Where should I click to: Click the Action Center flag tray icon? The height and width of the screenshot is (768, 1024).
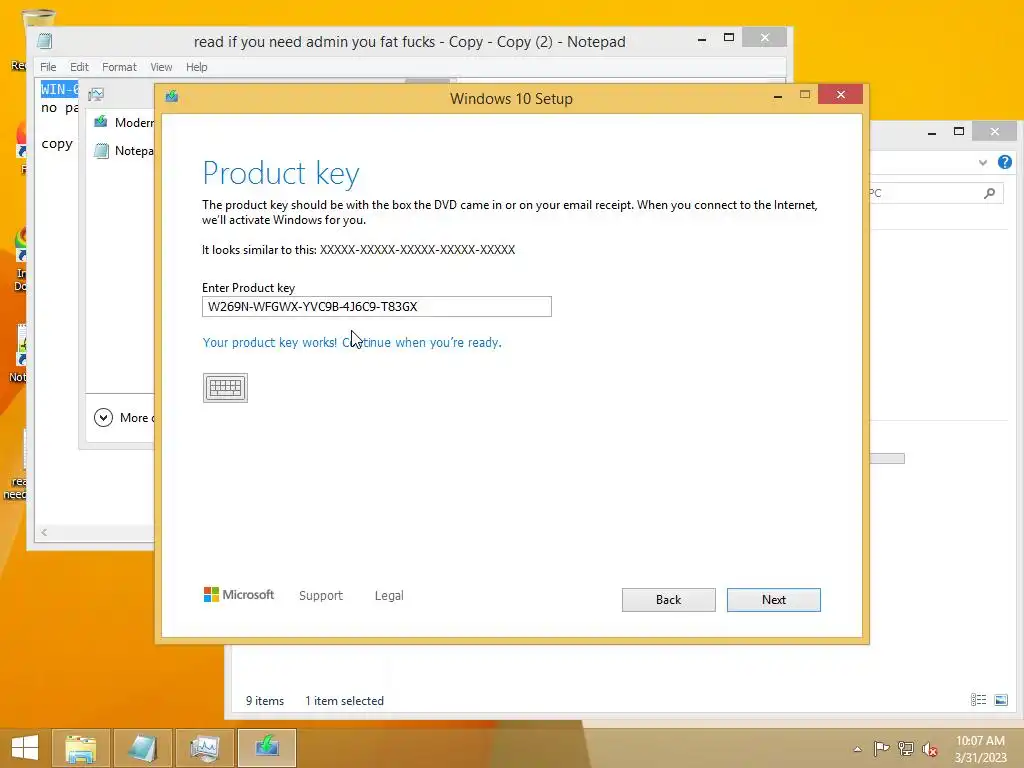click(881, 748)
